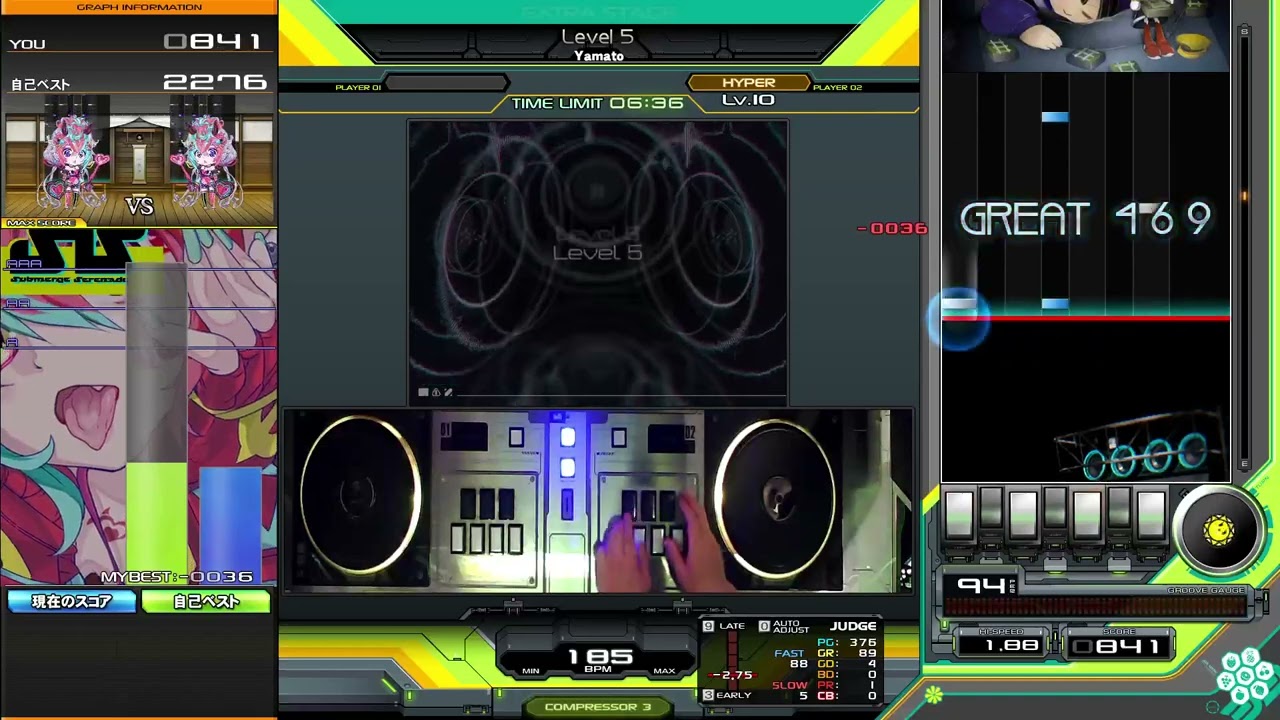Viewport: 1280px width, 720px height.
Task: Click the hexagon fruit icons cluster
Action: tap(1246, 676)
